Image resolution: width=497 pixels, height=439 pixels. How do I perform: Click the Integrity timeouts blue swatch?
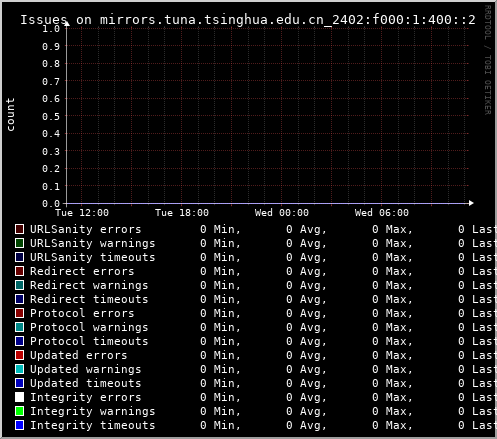[x=20, y=425]
